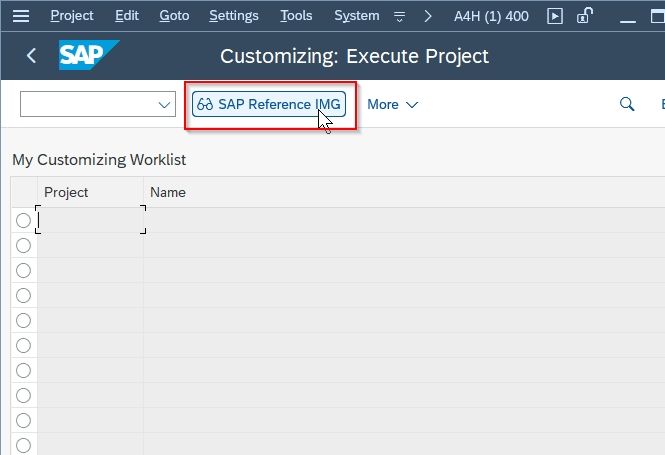Expand more menus with right chevron

pyautogui.click(x=428, y=16)
